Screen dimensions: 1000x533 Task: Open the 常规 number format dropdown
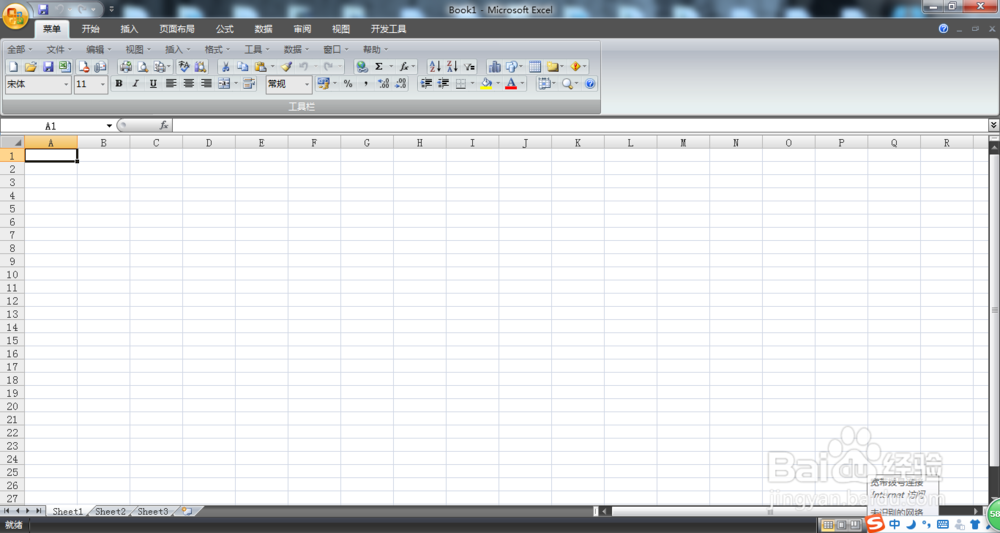coord(307,84)
